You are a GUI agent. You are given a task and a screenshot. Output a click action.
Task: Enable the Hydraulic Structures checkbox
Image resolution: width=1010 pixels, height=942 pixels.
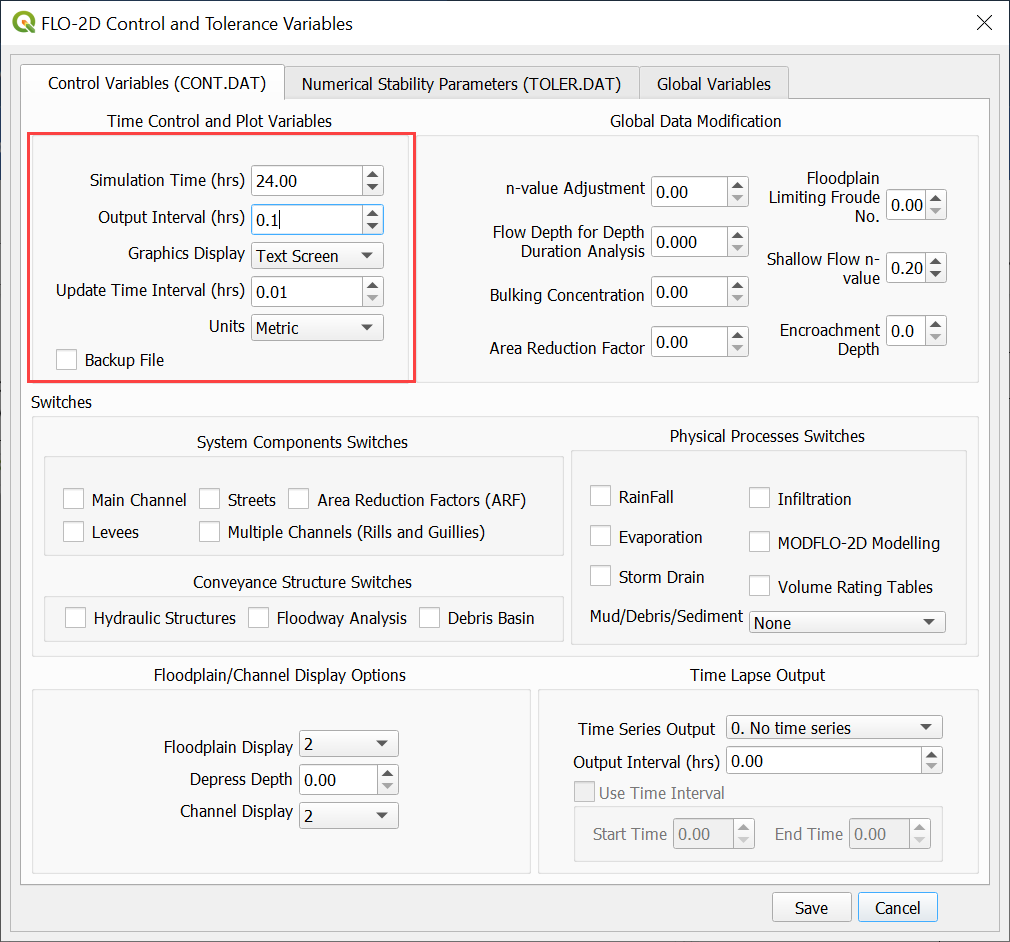click(76, 618)
